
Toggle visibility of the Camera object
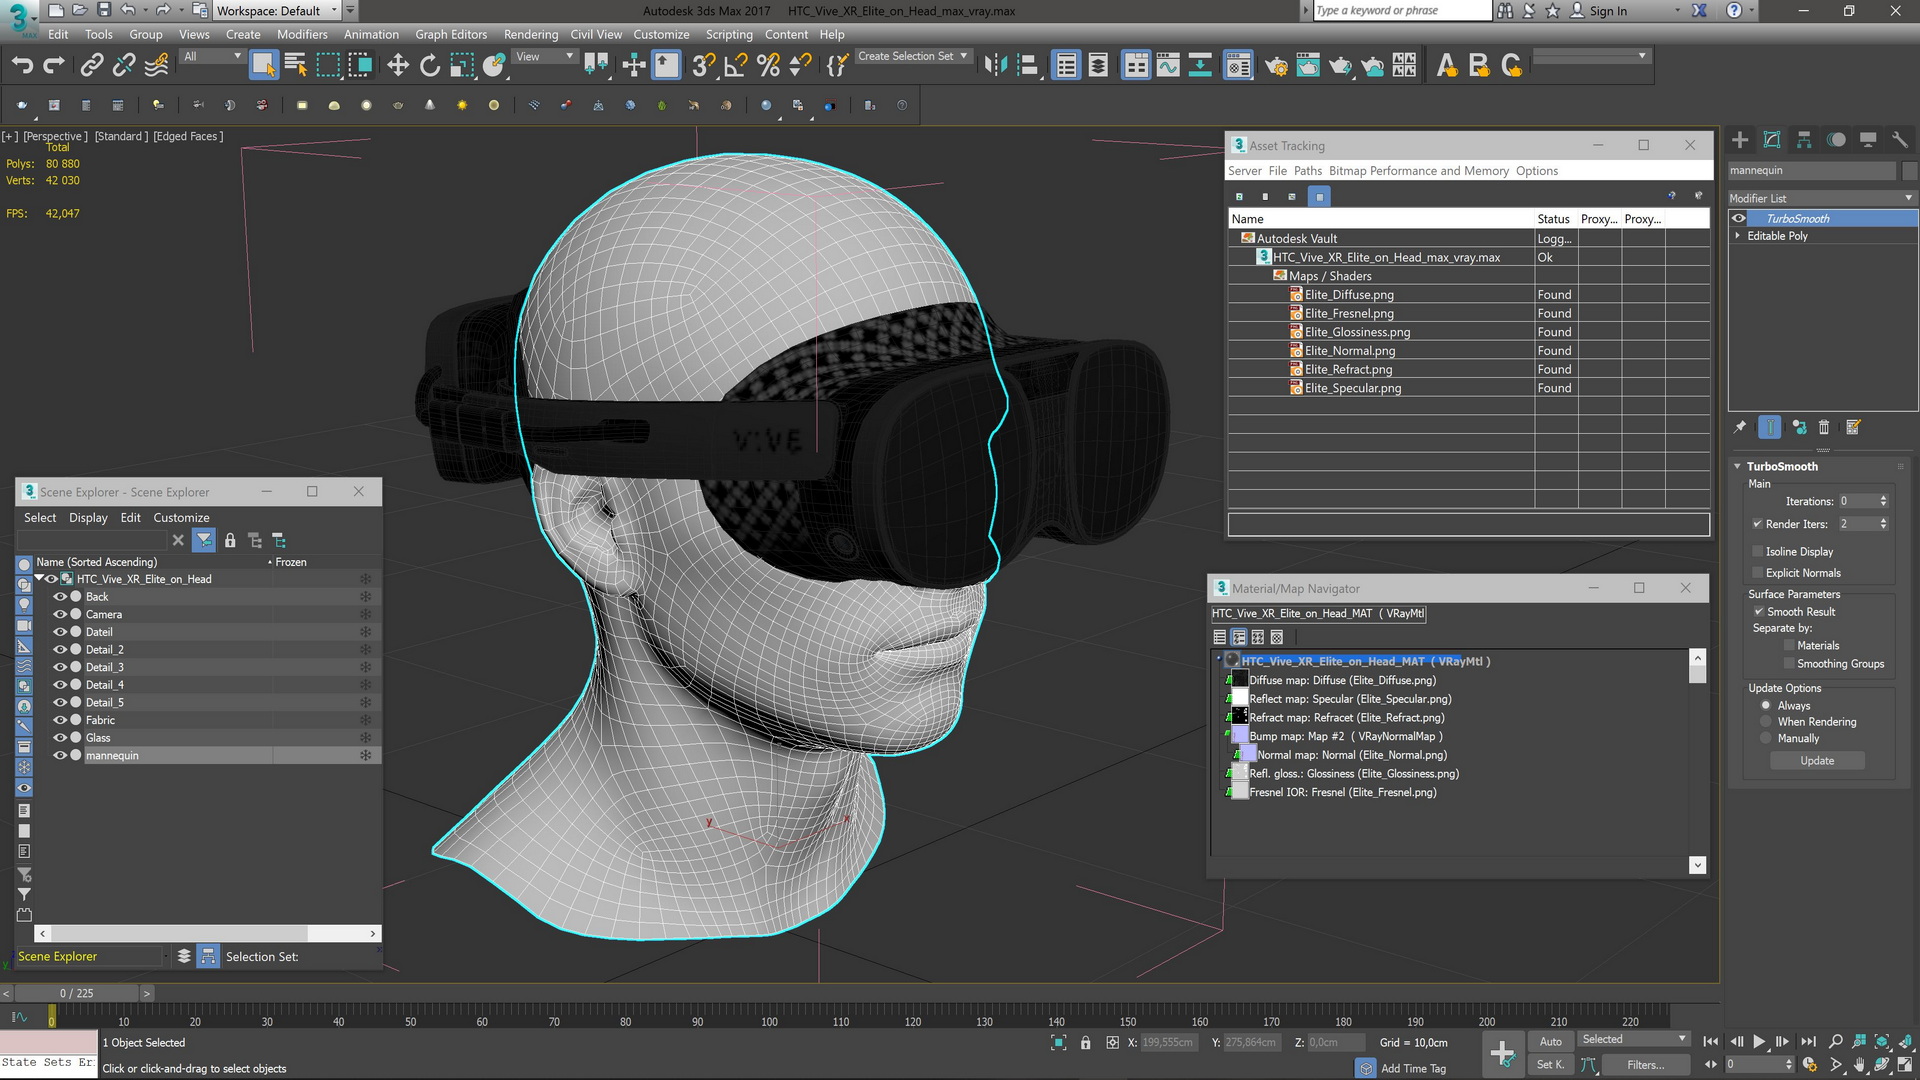[x=59, y=614]
